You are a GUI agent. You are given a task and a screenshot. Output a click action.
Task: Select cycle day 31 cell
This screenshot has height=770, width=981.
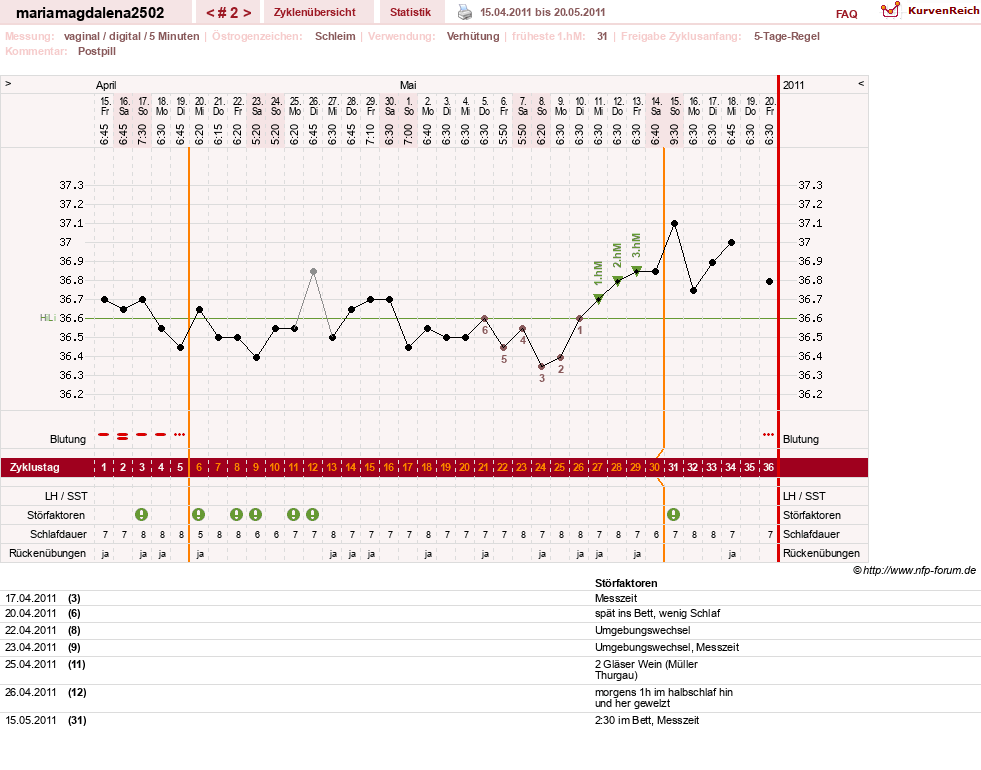click(x=673, y=467)
